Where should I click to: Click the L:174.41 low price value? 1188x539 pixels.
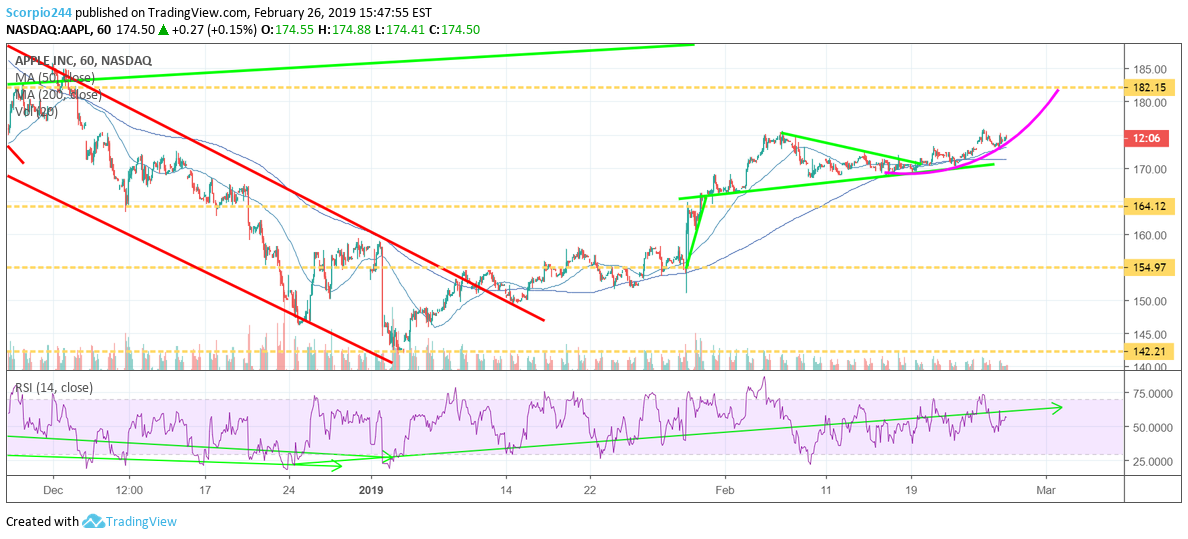(397, 30)
